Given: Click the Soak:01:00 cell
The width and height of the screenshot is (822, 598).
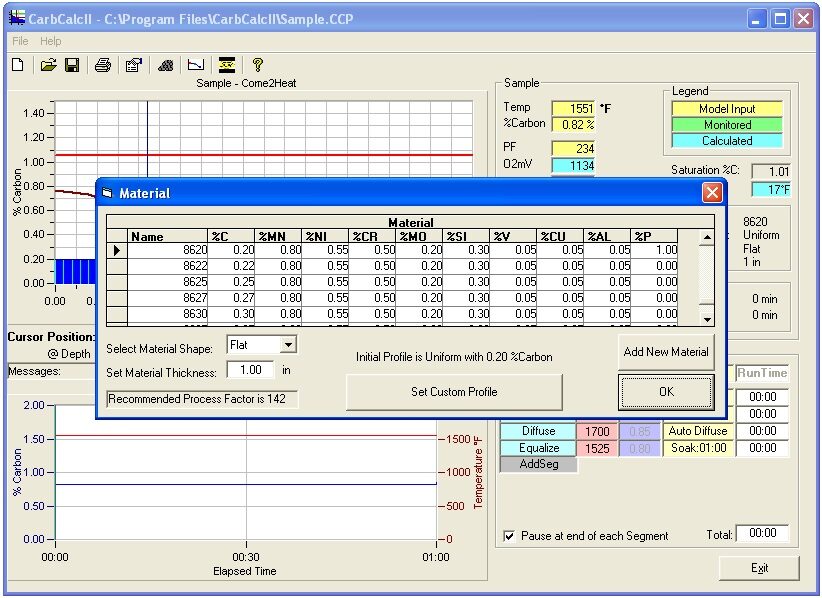Looking at the screenshot, I should [x=698, y=448].
